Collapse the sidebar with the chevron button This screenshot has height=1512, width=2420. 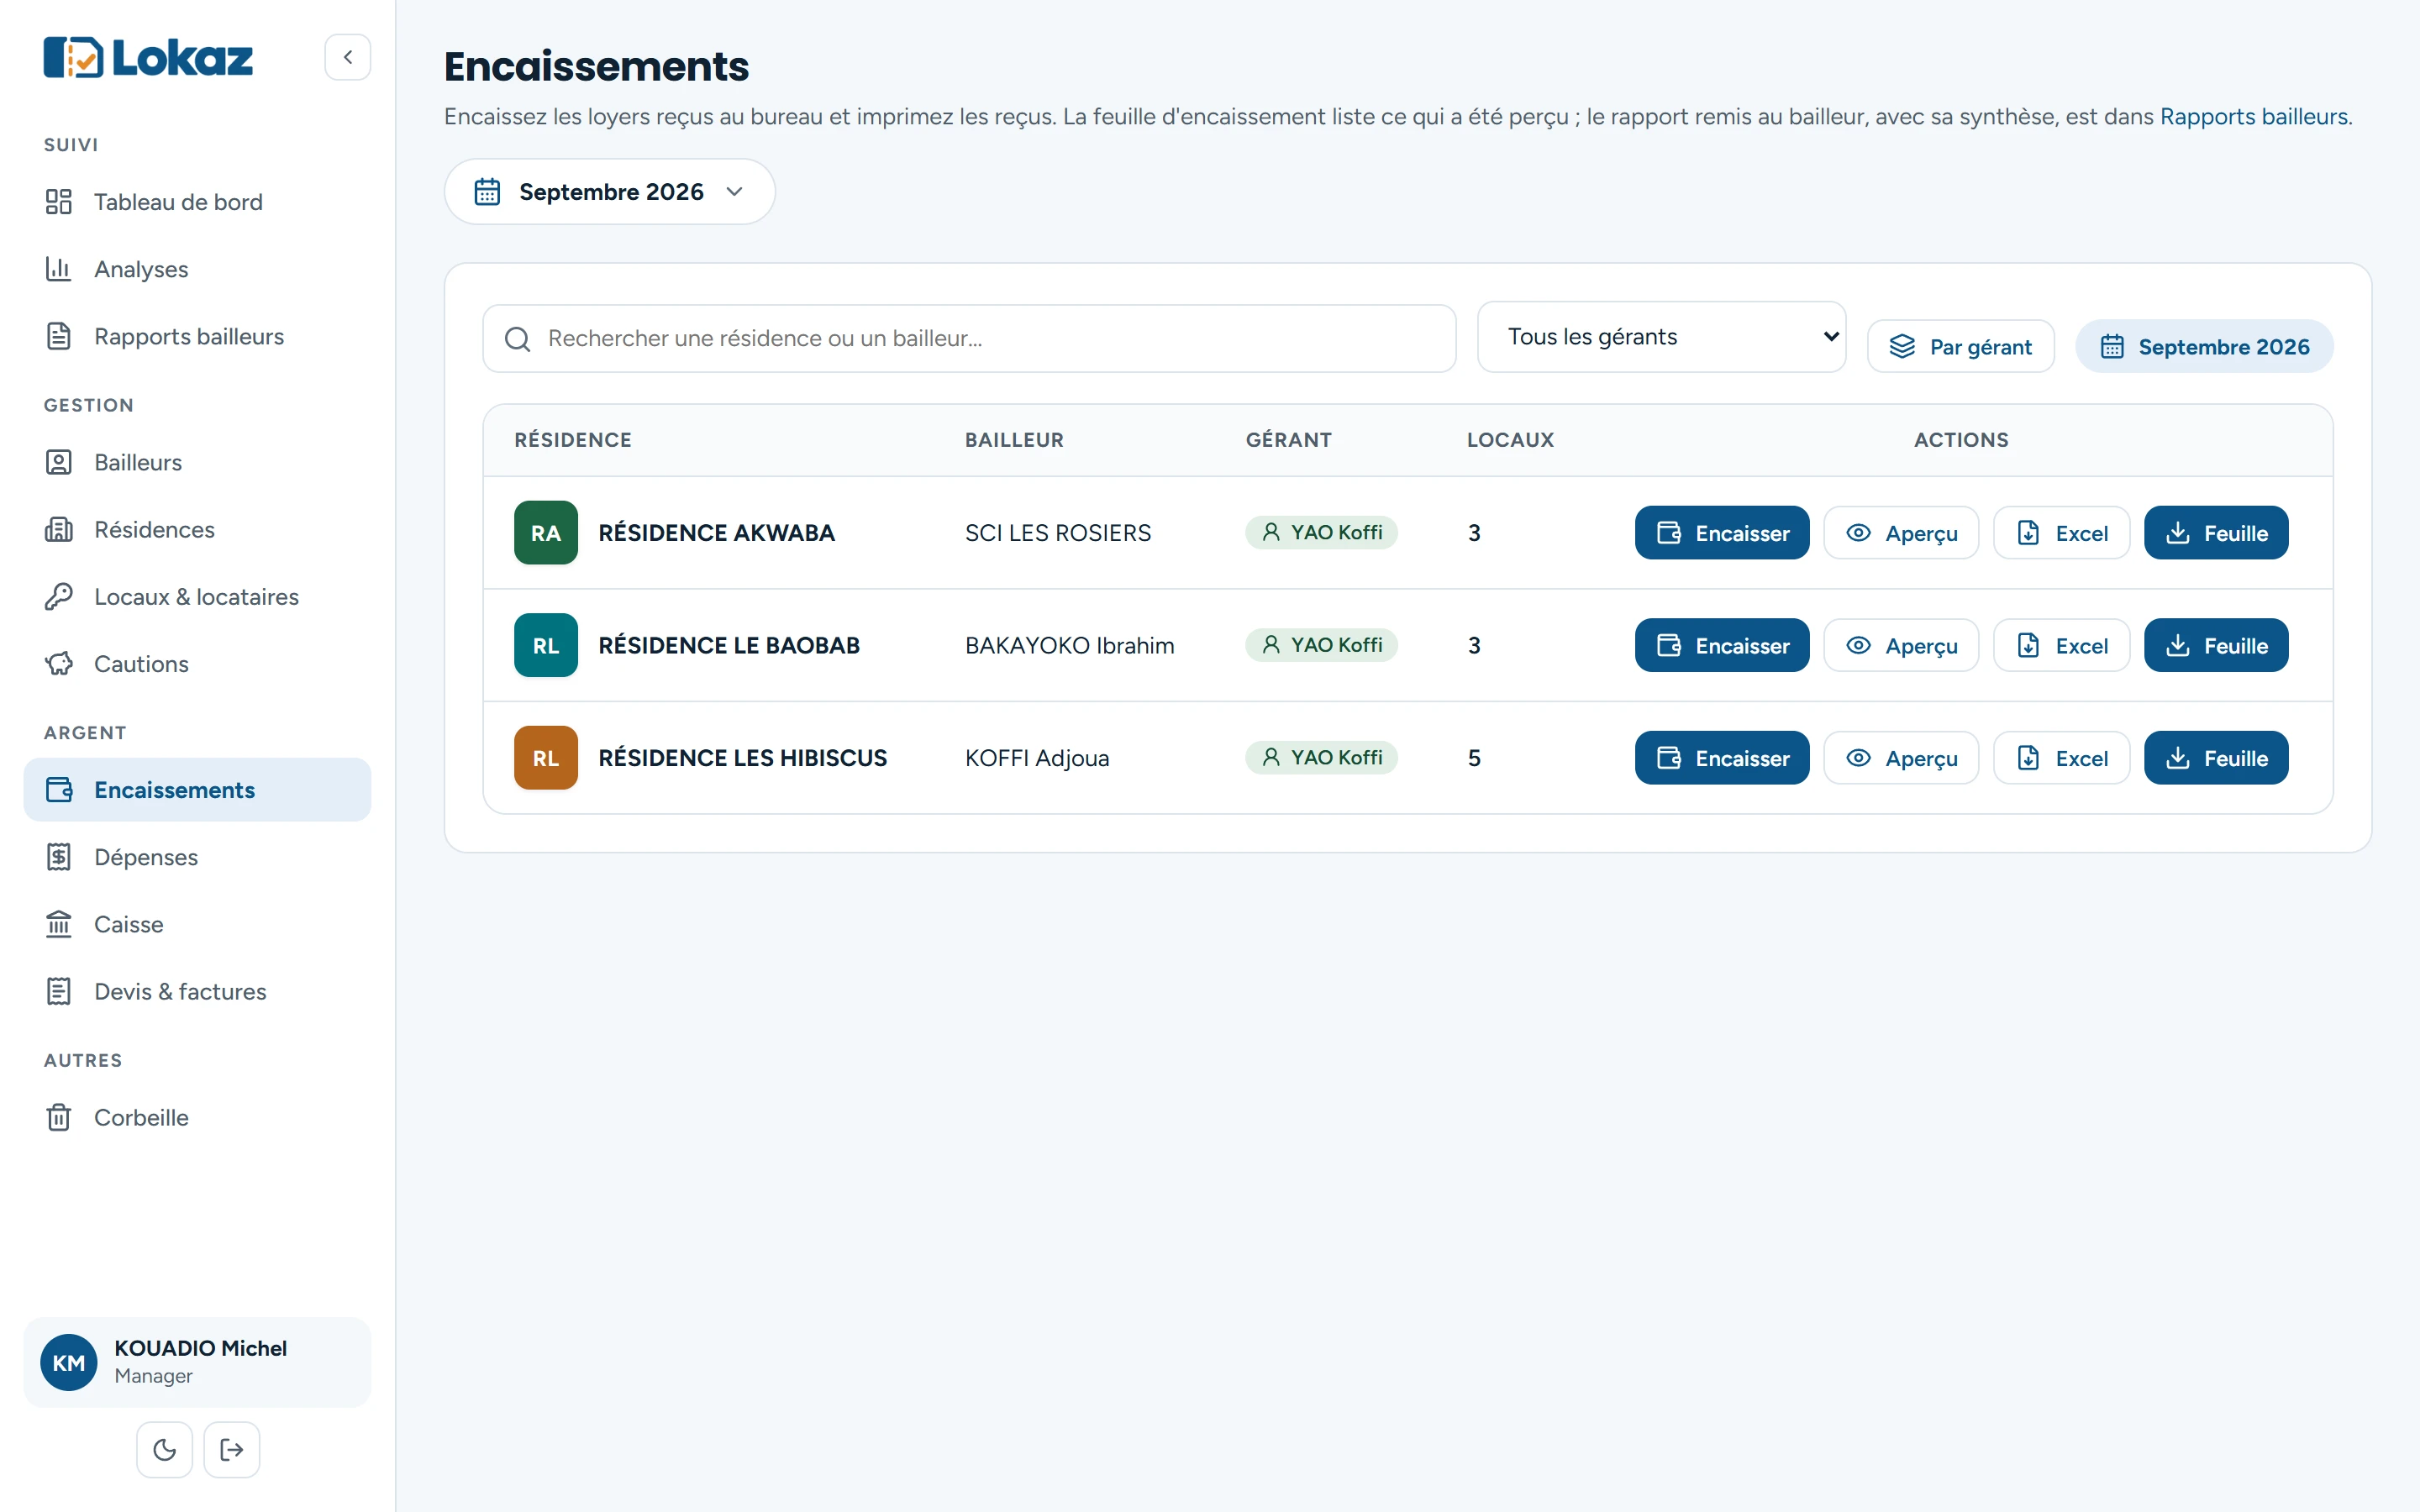coord(347,57)
